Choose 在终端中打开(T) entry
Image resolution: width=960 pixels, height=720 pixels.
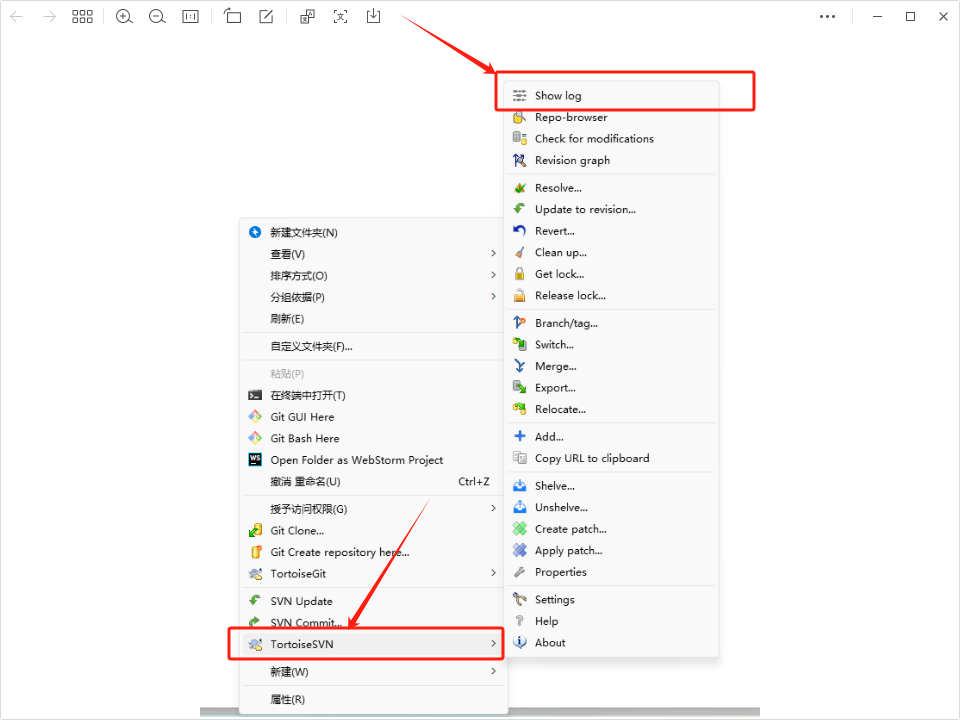(x=372, y=395)
